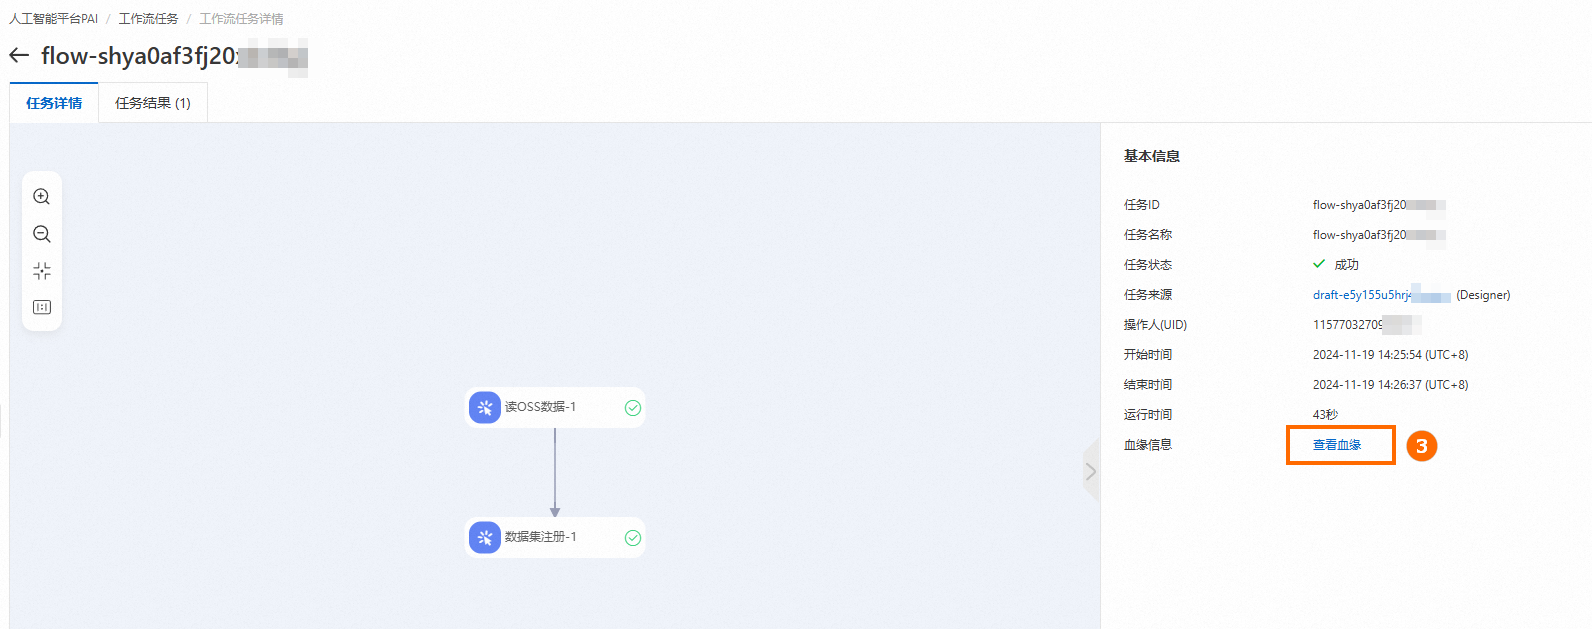This screenshot has height=629, width=1592.
Task: Select the 数据集注册-1 node label
Action: coord(540,537)
